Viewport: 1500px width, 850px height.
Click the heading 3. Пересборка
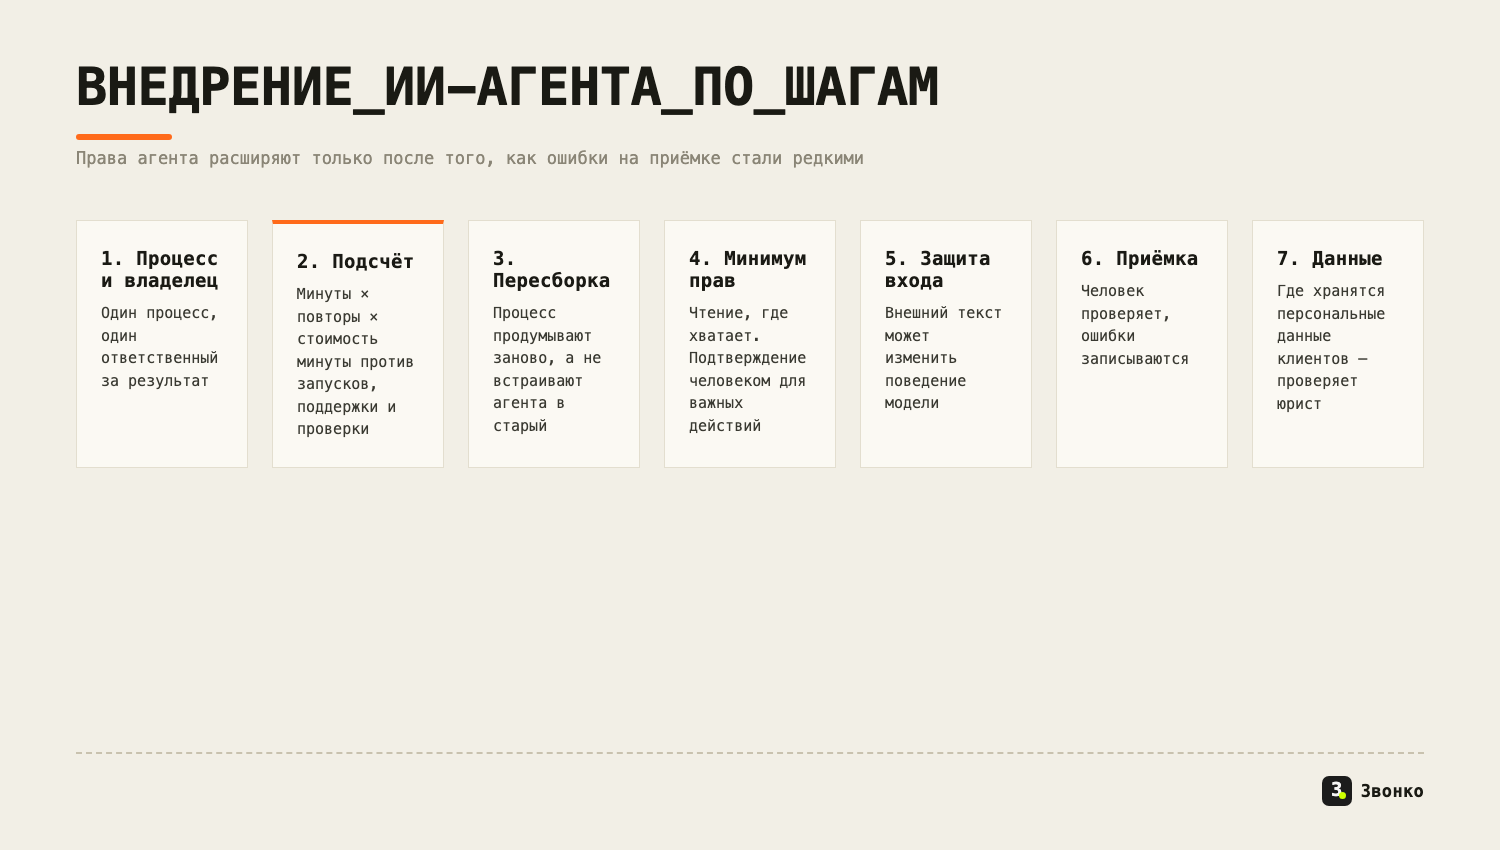[551, 269]
